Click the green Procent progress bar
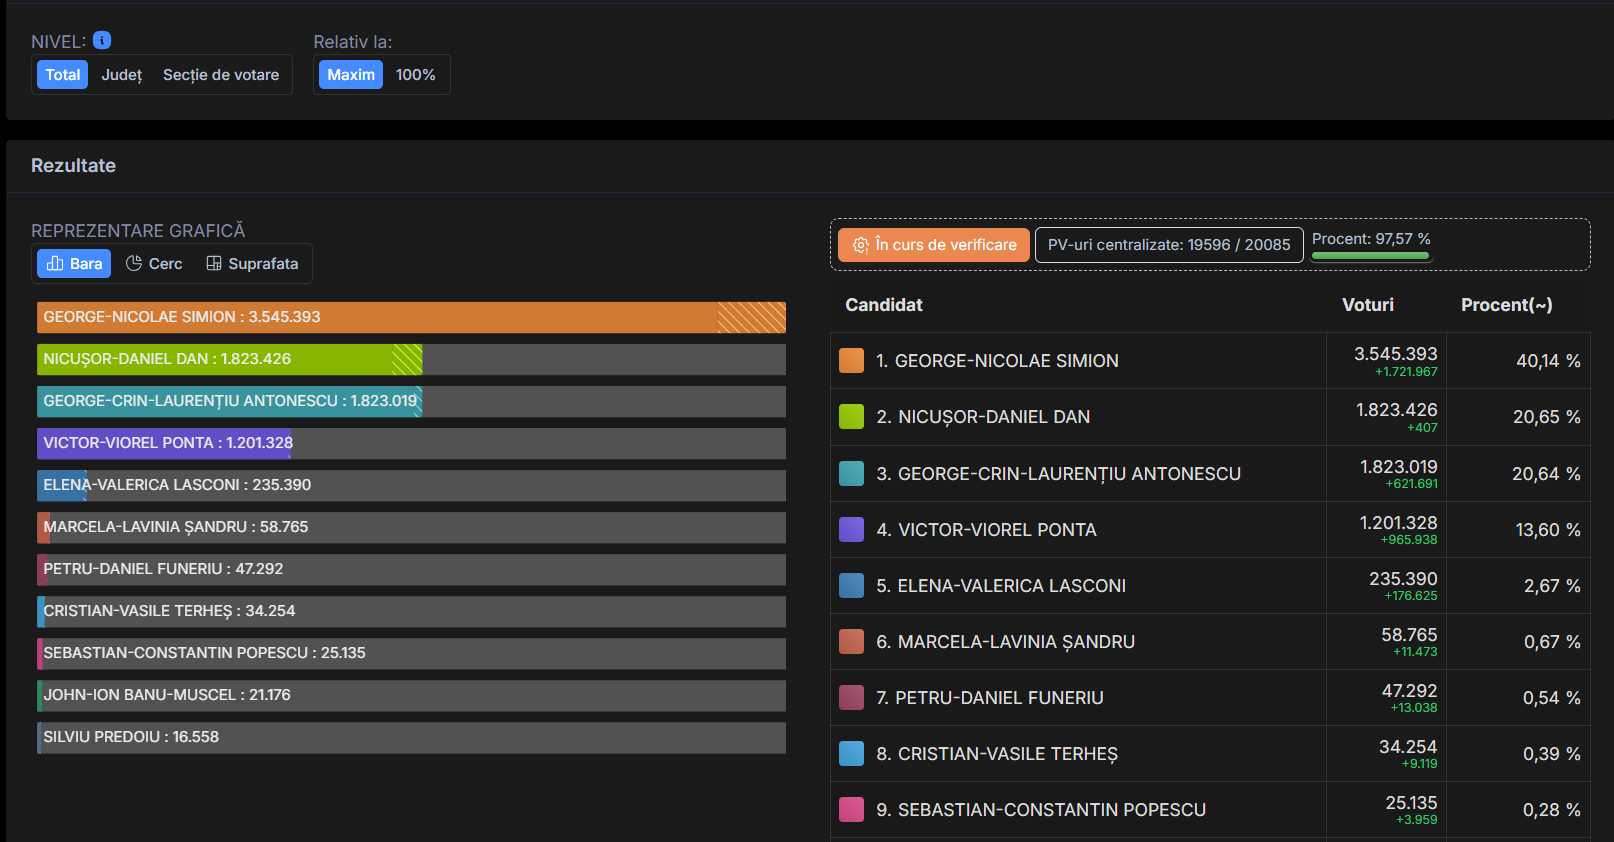Viewport: 1614px width, 842px height. 1370,256
